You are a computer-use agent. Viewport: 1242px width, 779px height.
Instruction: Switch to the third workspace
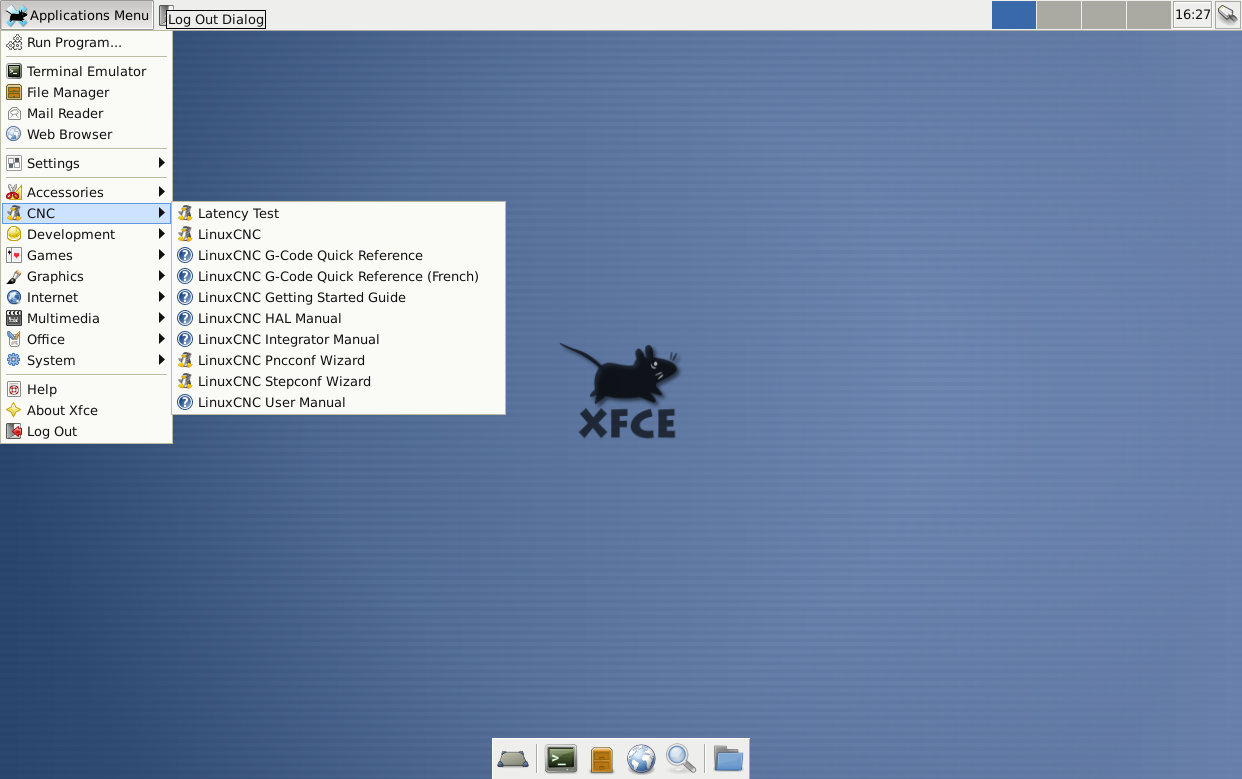click(x=1104, y=15)
